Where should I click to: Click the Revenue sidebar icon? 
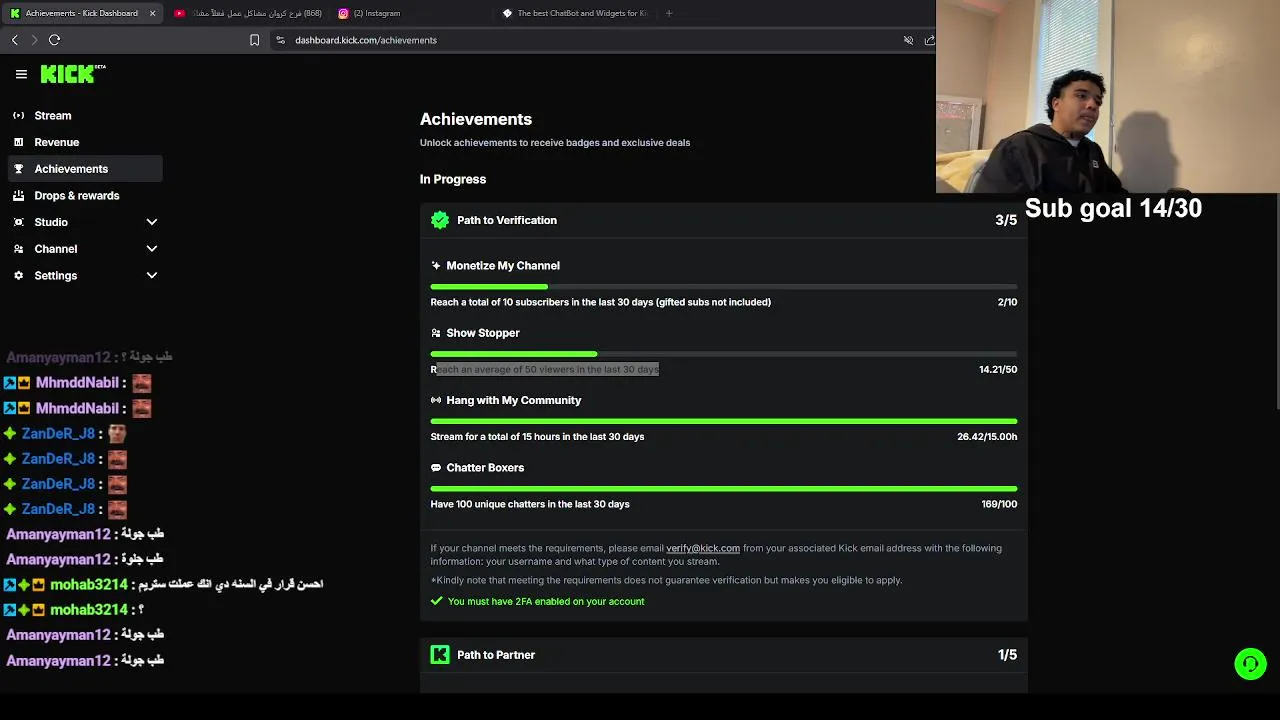point(18,142)
